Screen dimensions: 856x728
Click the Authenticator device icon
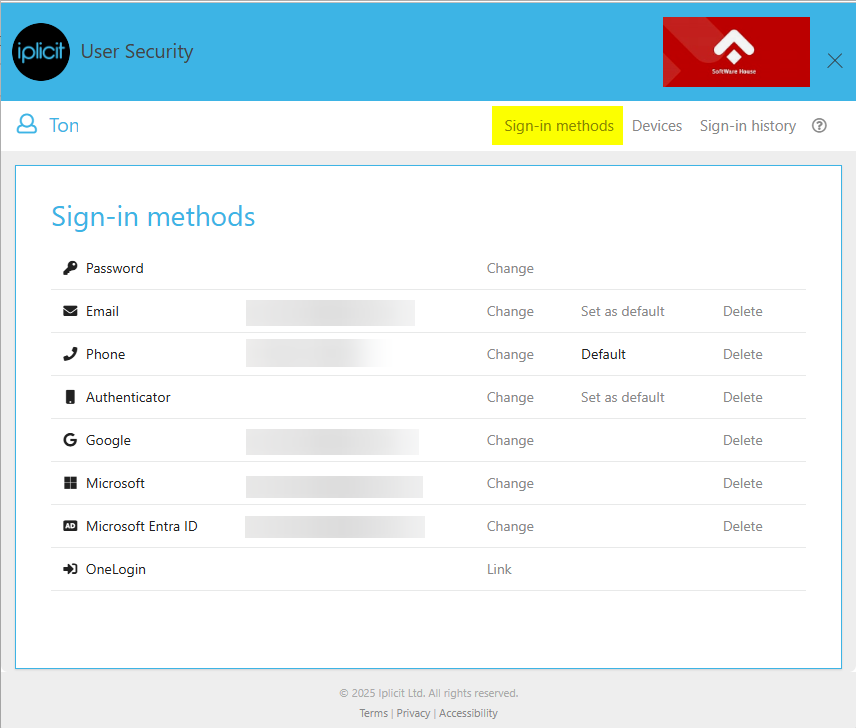70,397
